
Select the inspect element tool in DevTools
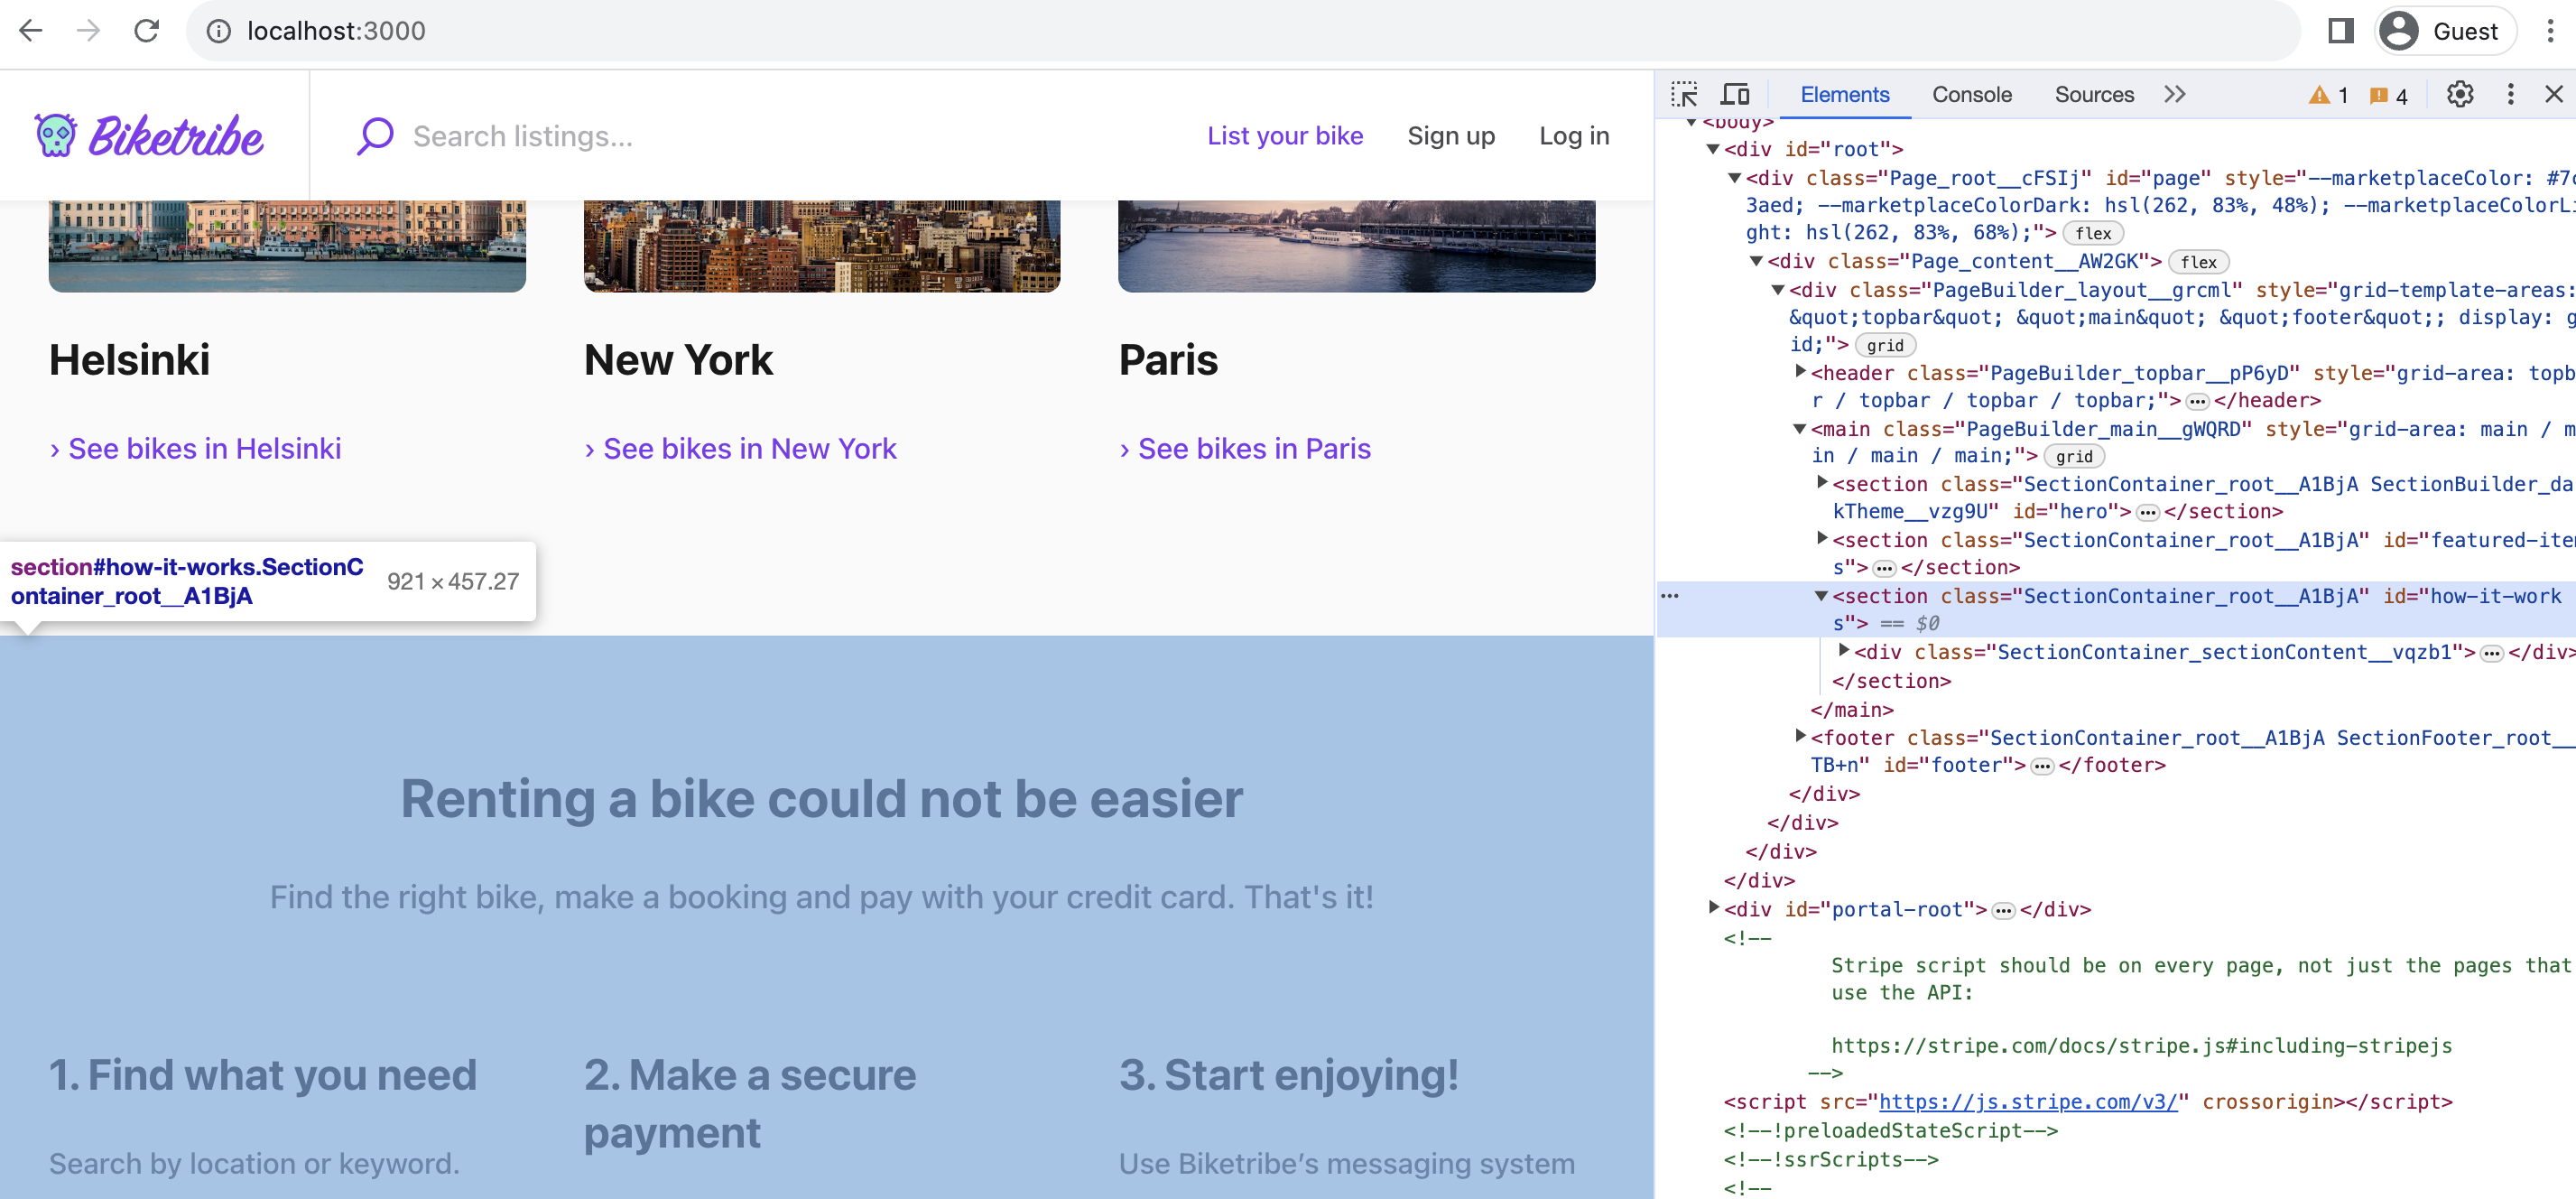tap(1685, 94)
